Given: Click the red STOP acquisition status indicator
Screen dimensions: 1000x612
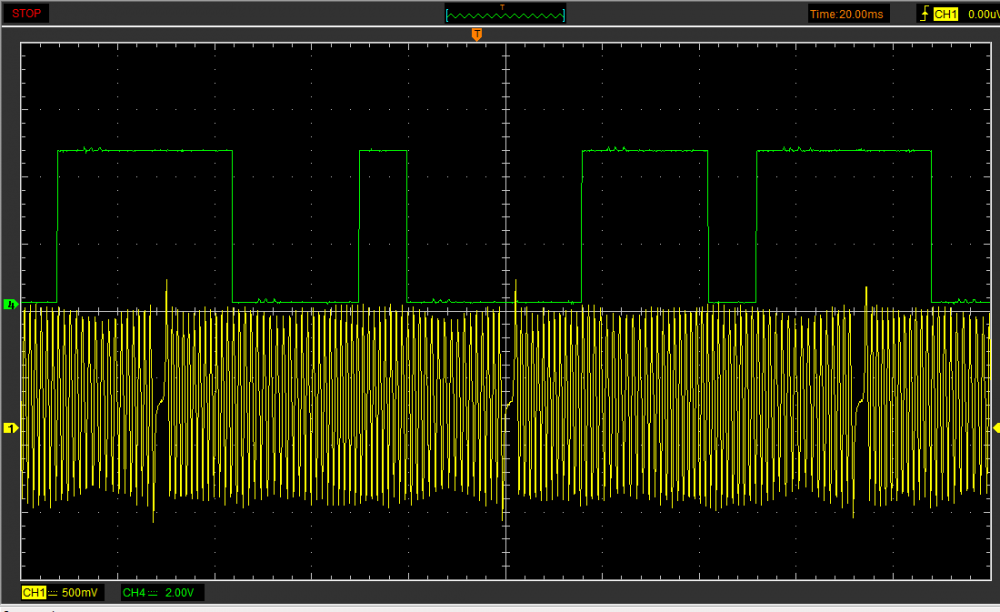Looking at the screenshot, I should click(x=26, y=13).
